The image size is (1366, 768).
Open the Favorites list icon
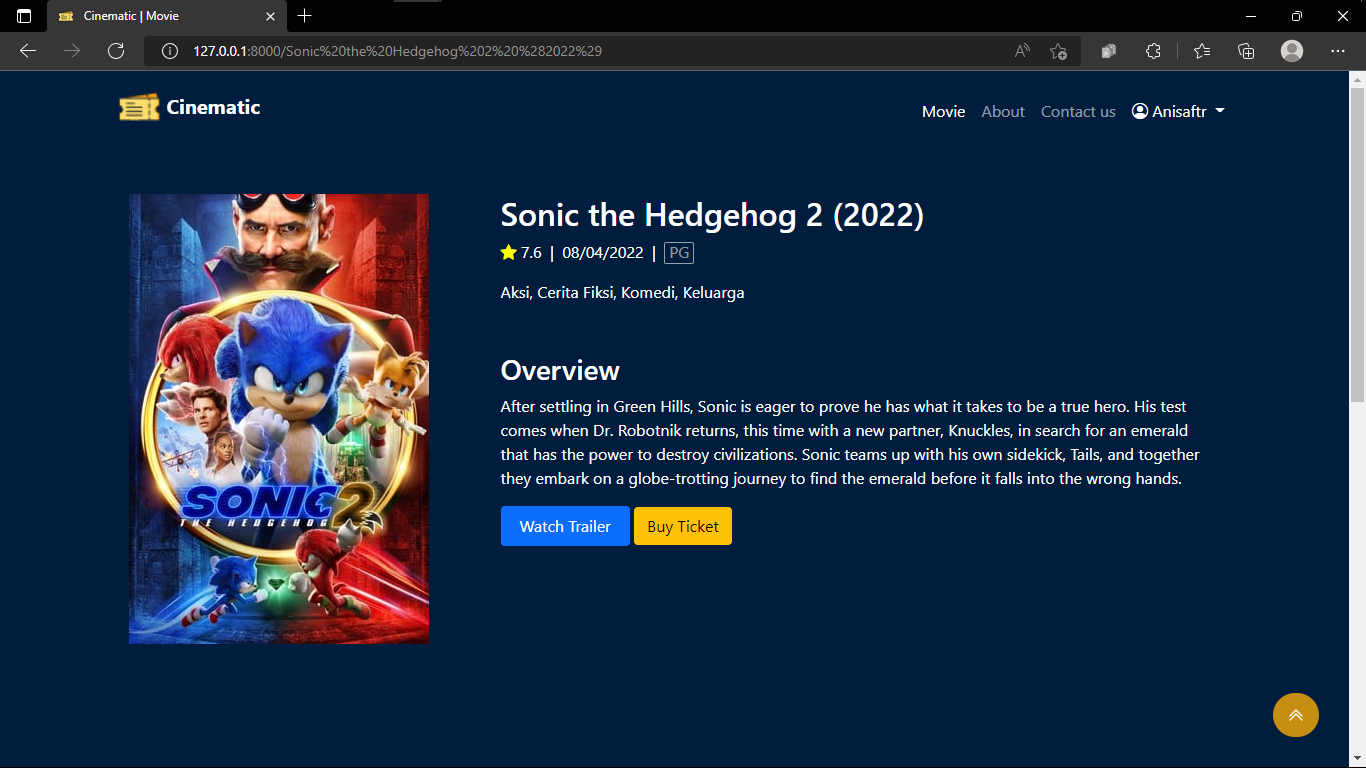pyautogui.click(x=1202, y=51)
